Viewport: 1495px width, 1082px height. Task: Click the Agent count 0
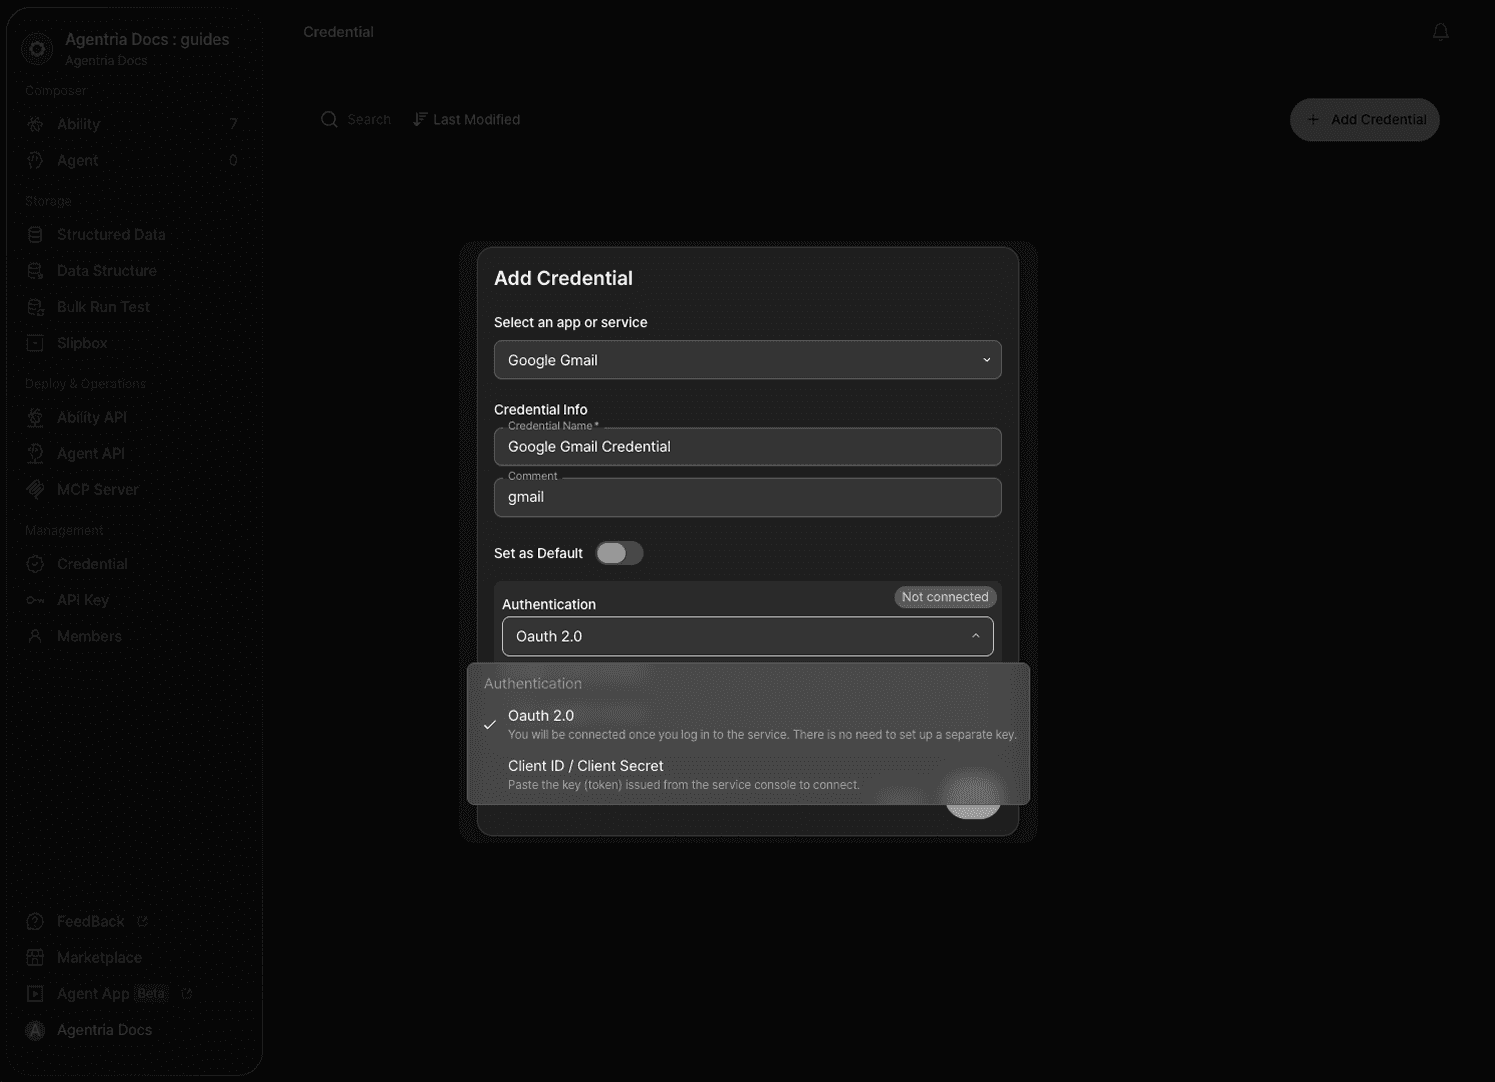pyautogui.click(x=233, y=160)
